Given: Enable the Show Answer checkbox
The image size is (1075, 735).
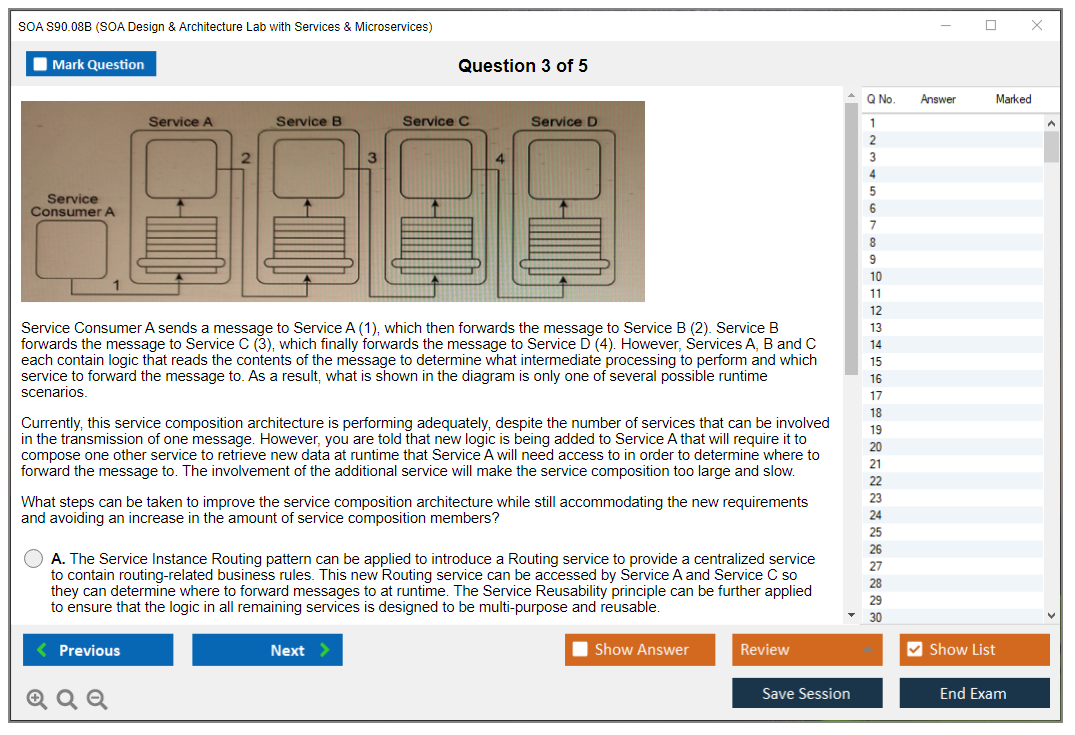Looking at the screenshot, I should [x=581, y=650].
